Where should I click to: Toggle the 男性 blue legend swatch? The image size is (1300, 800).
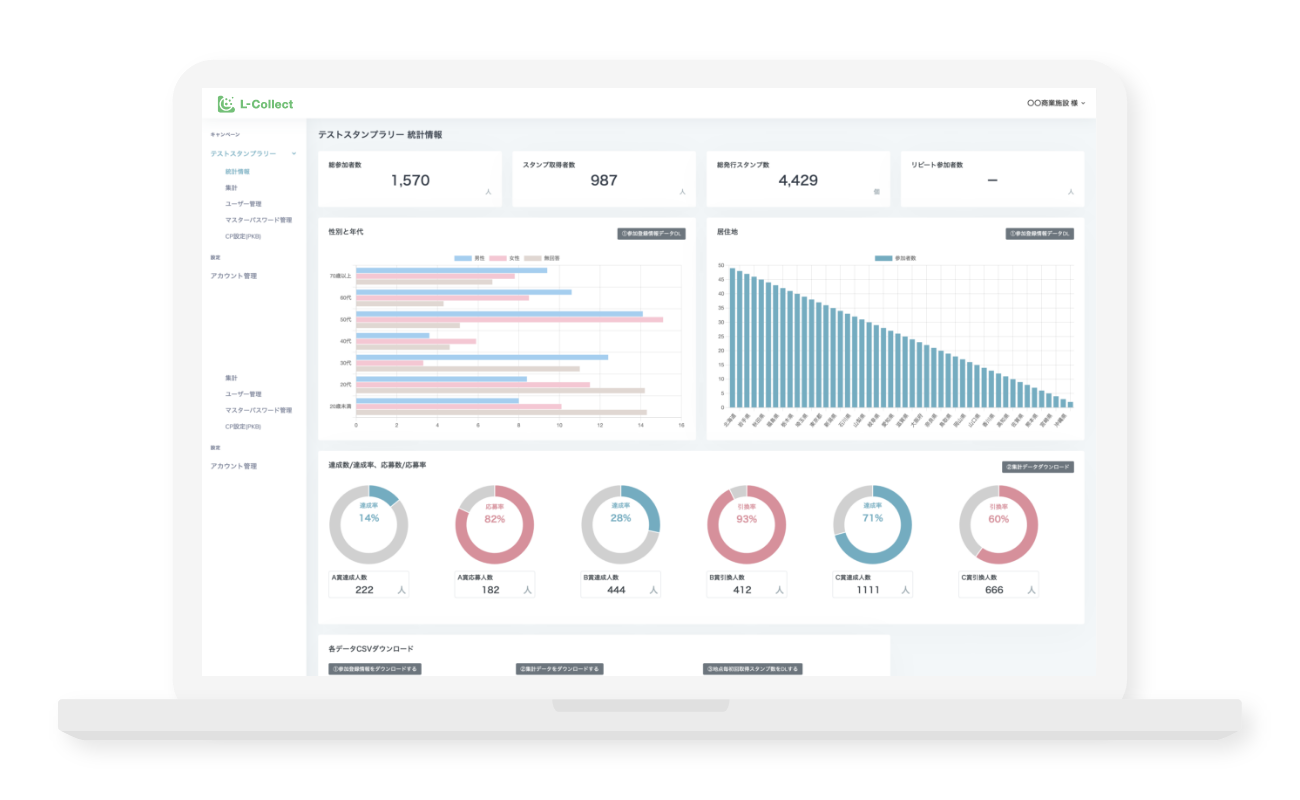click(x=462, y=258)
